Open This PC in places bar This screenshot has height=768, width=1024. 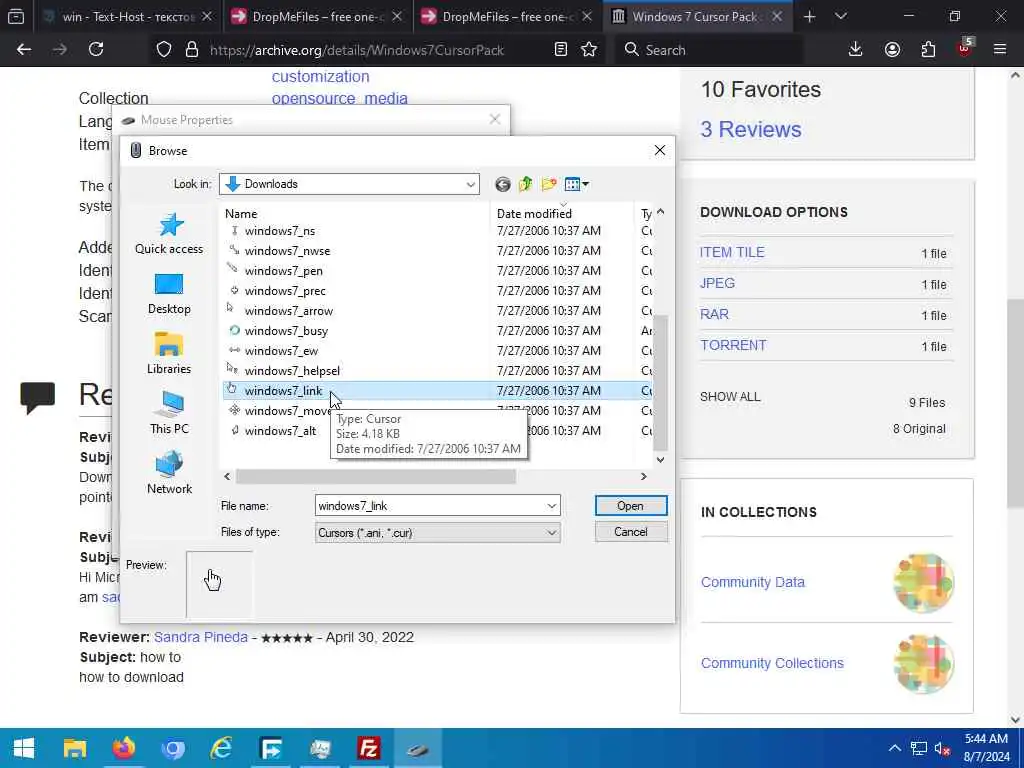click(169, 414)
